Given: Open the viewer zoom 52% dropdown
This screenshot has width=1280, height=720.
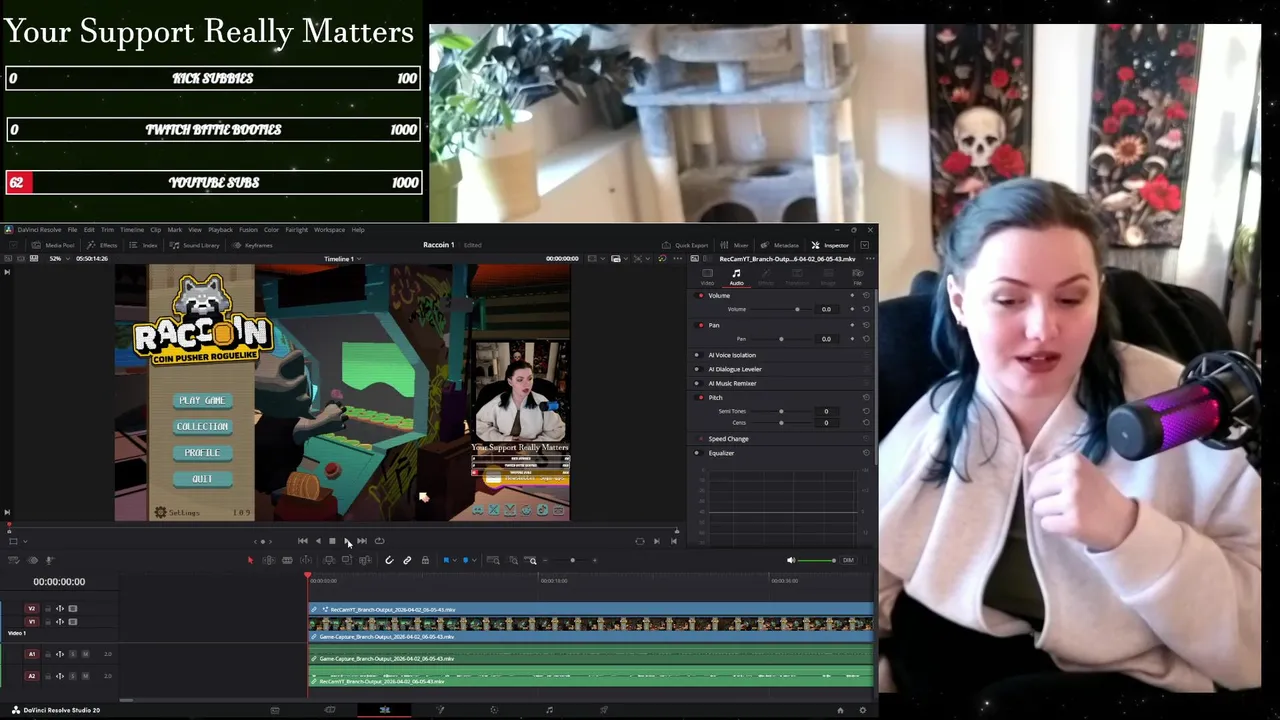Looking at the screenshot, I should click(x=60, y=258).
